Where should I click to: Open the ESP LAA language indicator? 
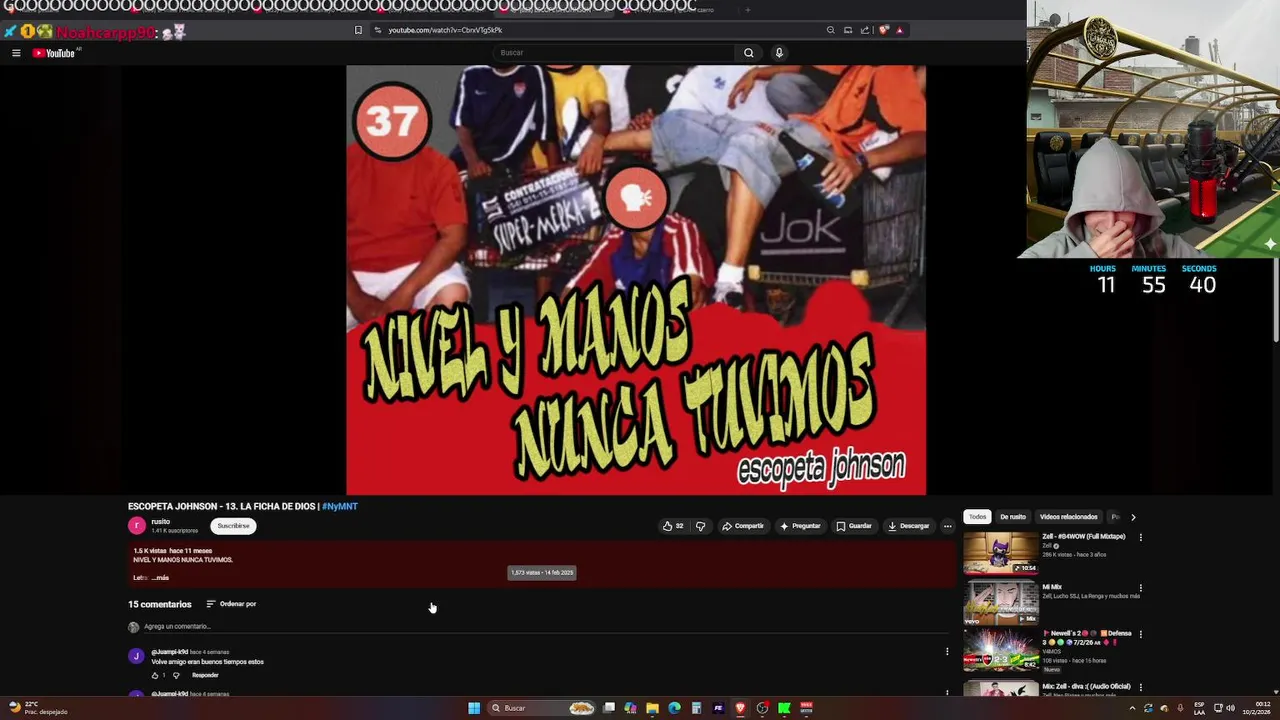coord(1199,708)
